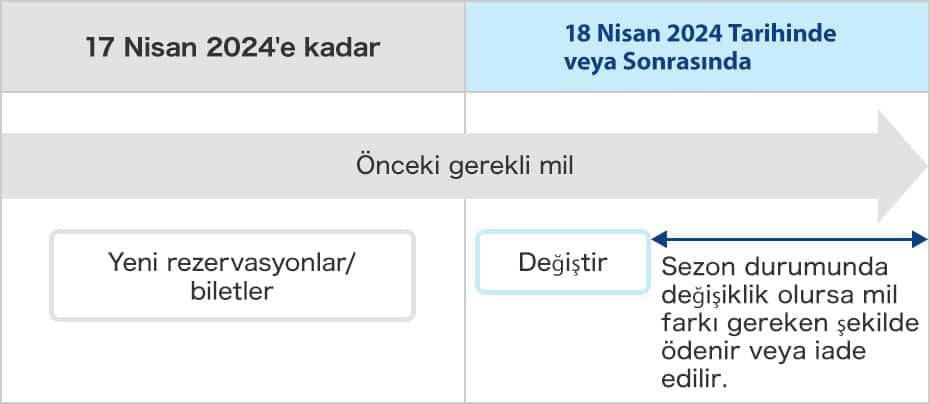Click the "Yeni rezervasyonlar/" text line
930x404 pixels.
pyautogui.click(x=232, y=262)
